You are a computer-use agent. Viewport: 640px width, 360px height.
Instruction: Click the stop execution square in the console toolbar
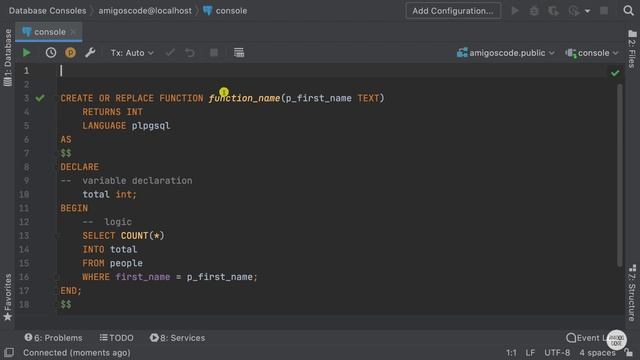pyautogui.click(x=213, y=53)
